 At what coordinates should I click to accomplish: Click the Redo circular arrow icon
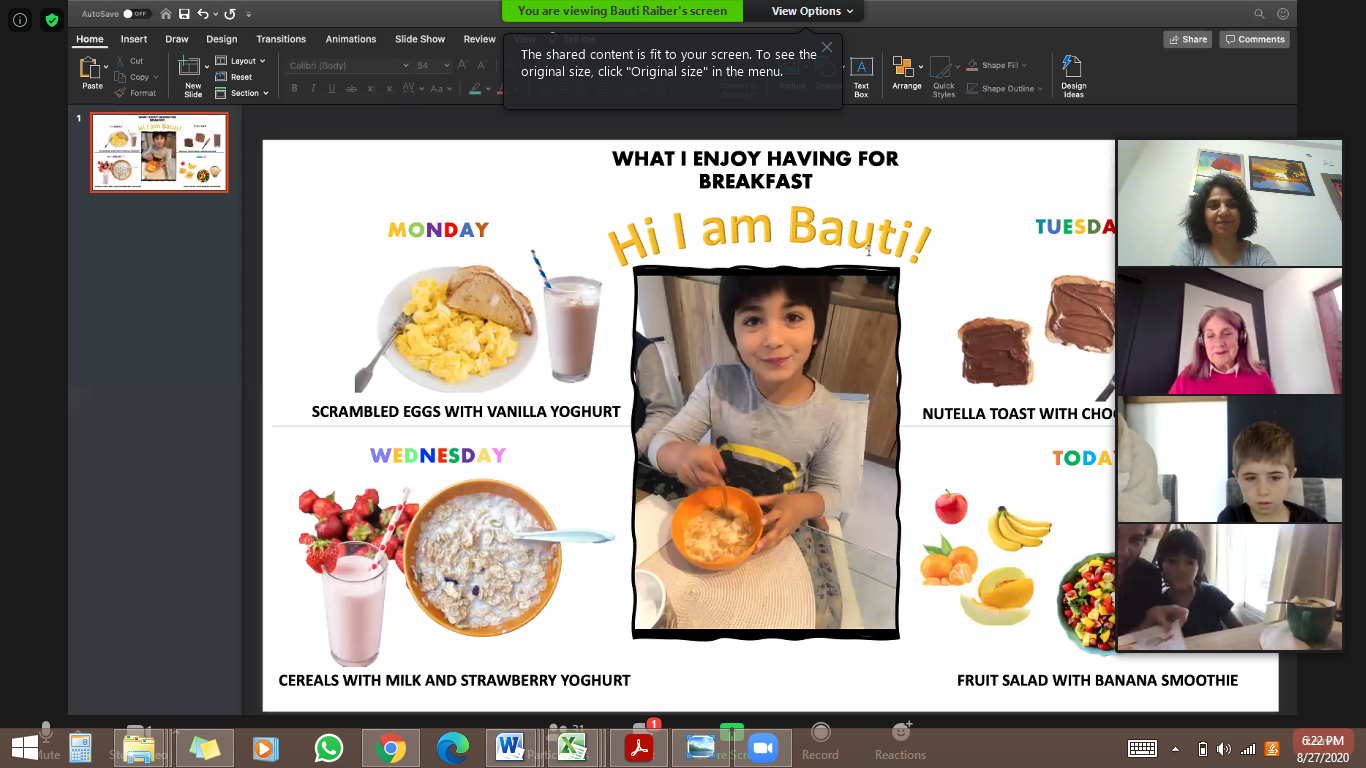230,14
